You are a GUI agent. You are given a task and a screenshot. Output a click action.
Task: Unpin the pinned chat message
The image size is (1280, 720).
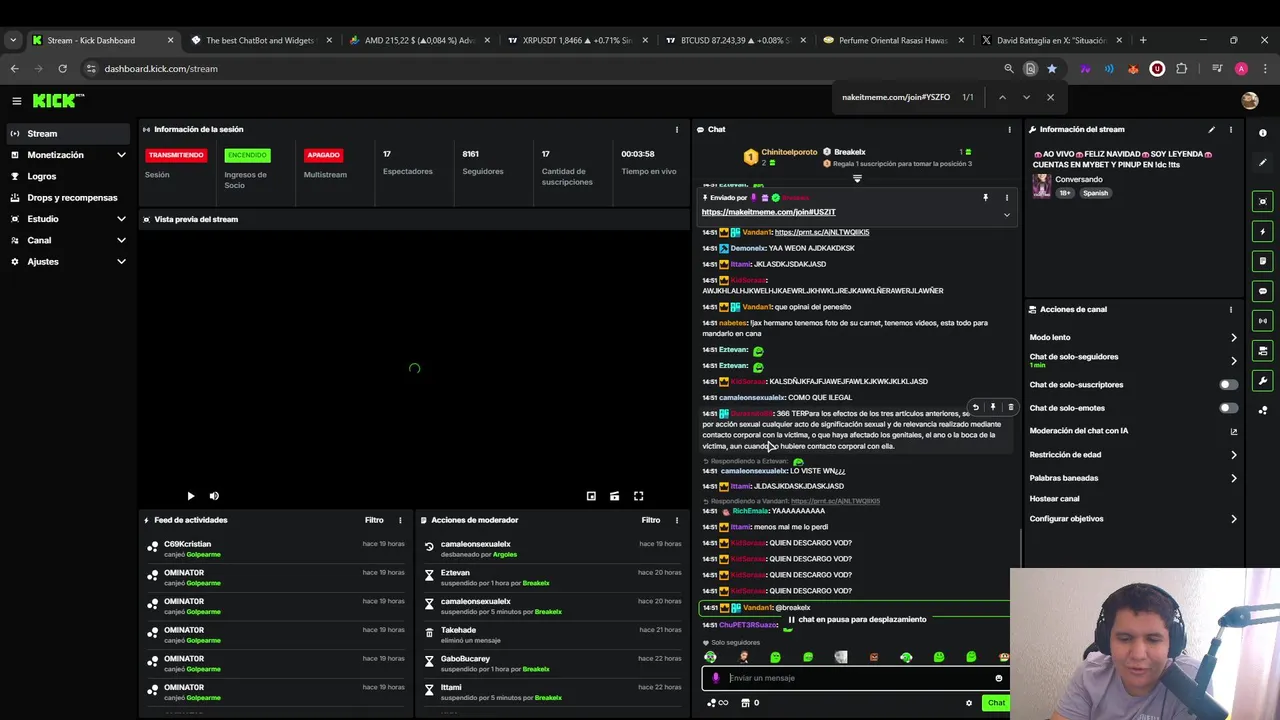[x=985, y=198]
